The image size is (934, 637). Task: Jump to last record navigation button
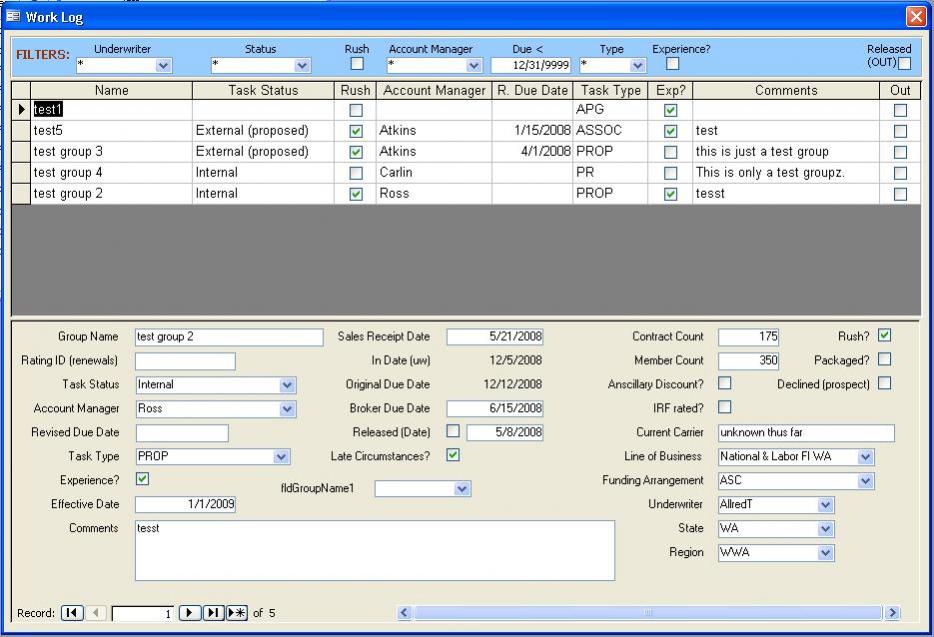point(213,613)
